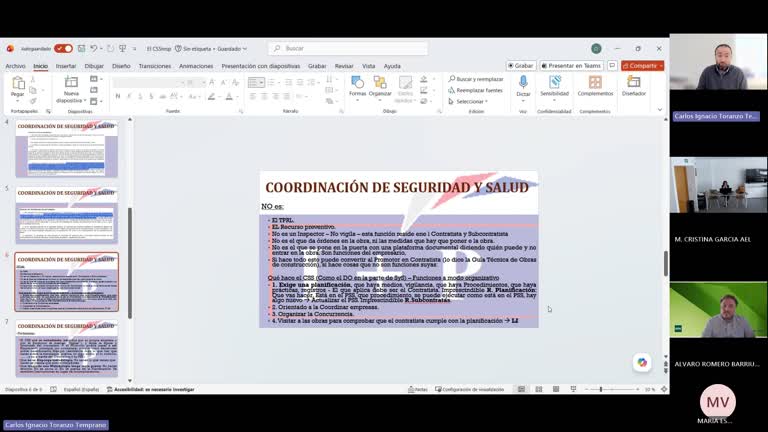Image resolution: width=768 pixels, height=432 pixels.
Task: Open Notas in the status bar
Action: 418,389
